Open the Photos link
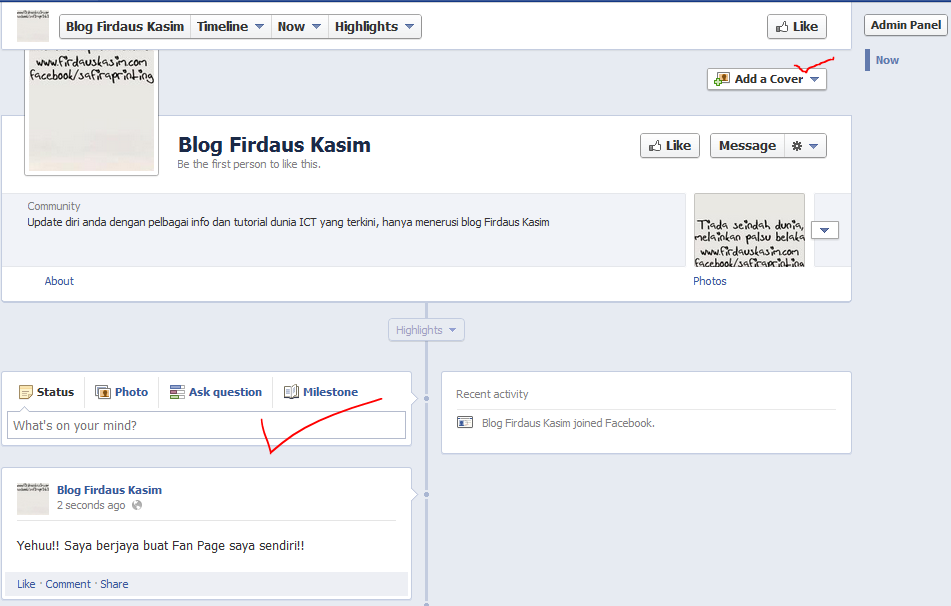Screen dimensions: 951x606 click(x=710, y=281)
